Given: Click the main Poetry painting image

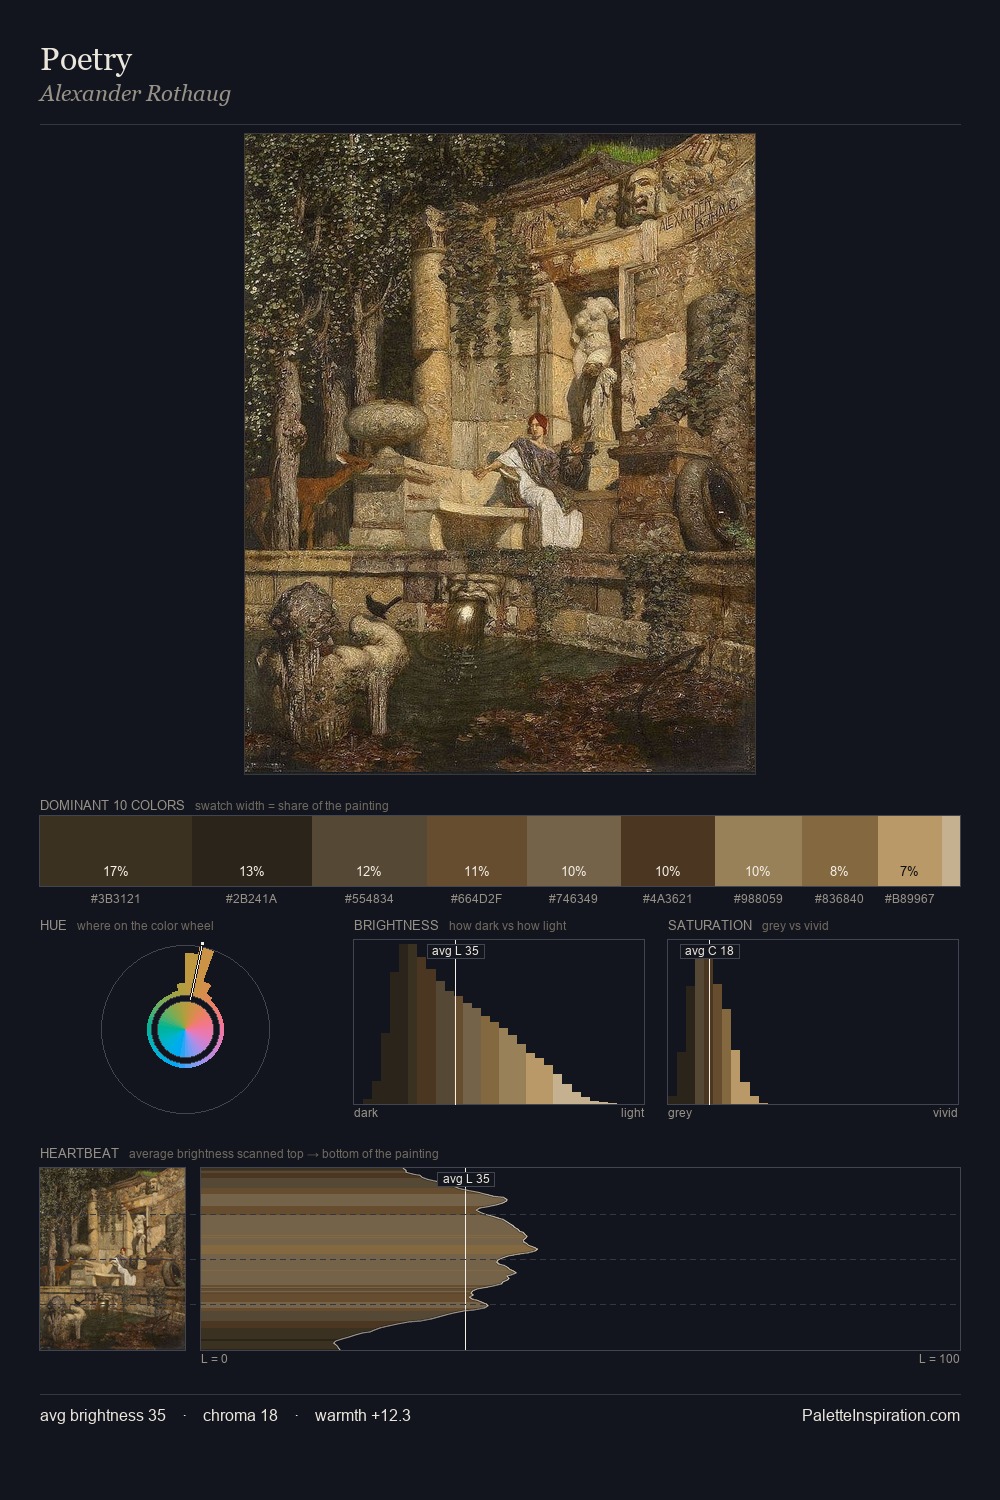Looking at the screenshot, I should [500, 453].
